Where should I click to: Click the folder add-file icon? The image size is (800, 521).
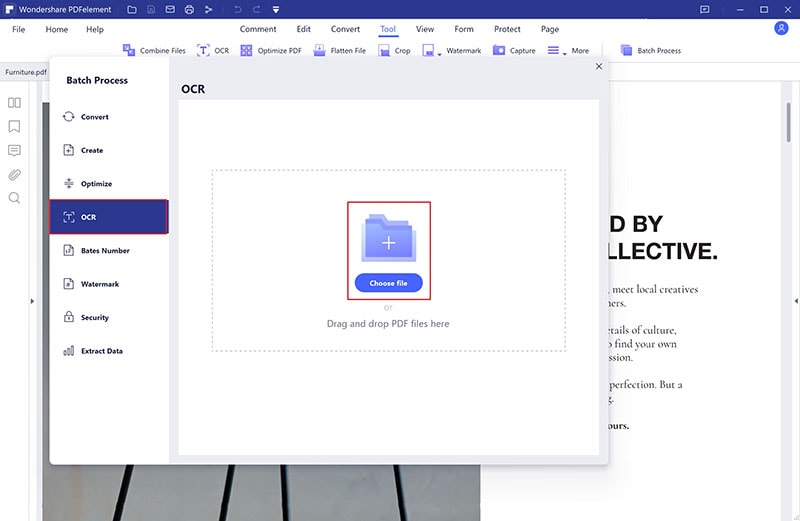click(389, 238)
